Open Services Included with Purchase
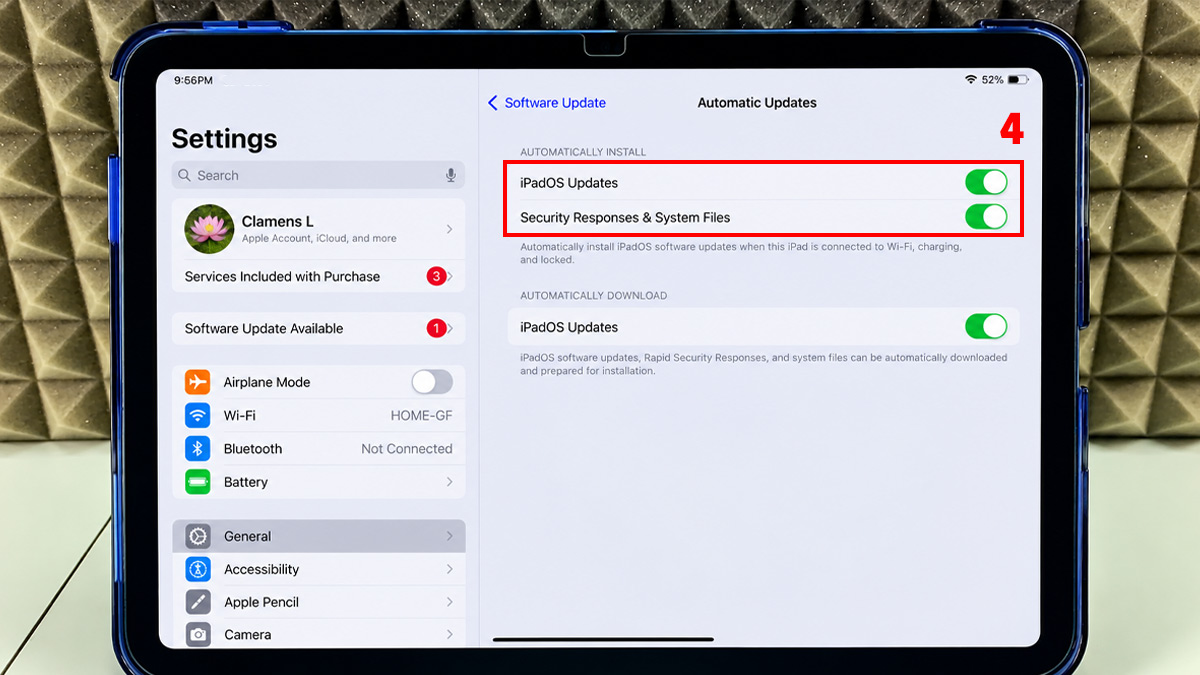The width and height of the screenshot is (1200, 675). tap(319, 276)
